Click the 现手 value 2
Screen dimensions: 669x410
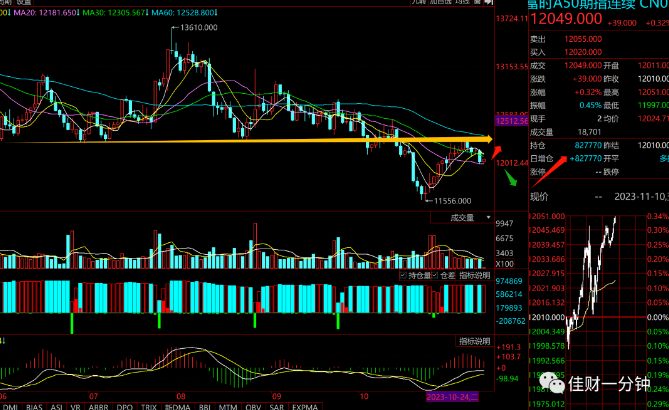599,119
